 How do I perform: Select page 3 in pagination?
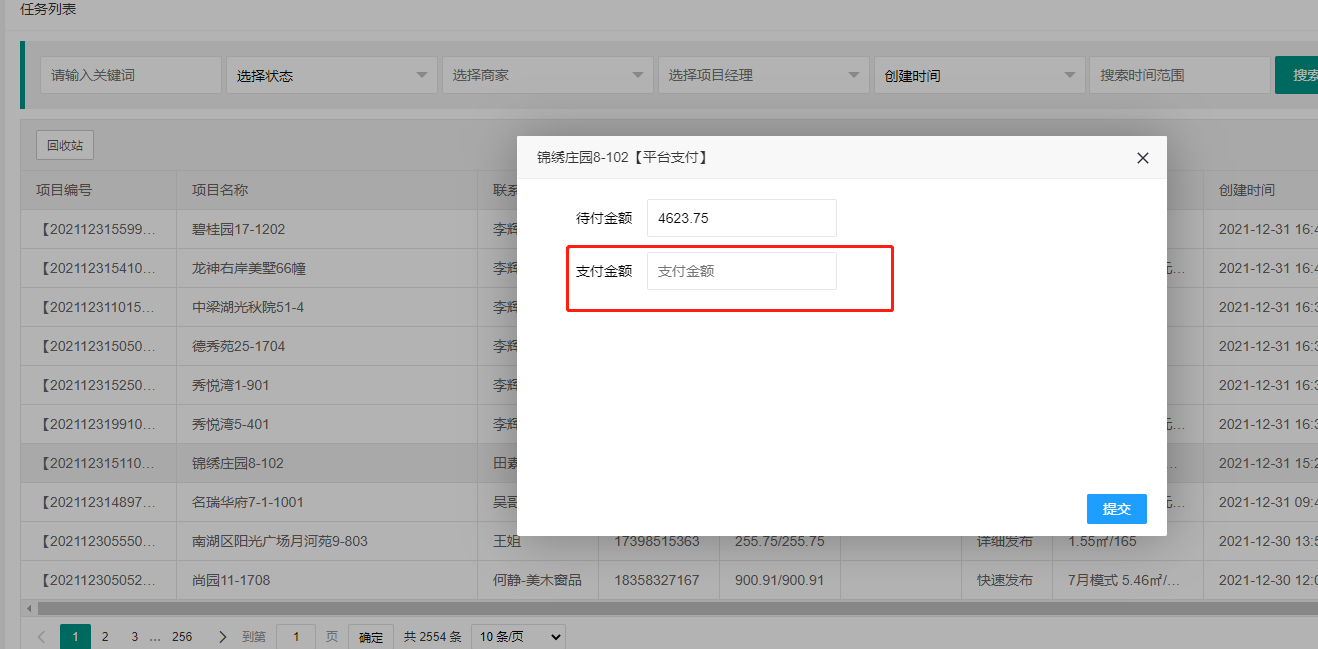(134, 637)
